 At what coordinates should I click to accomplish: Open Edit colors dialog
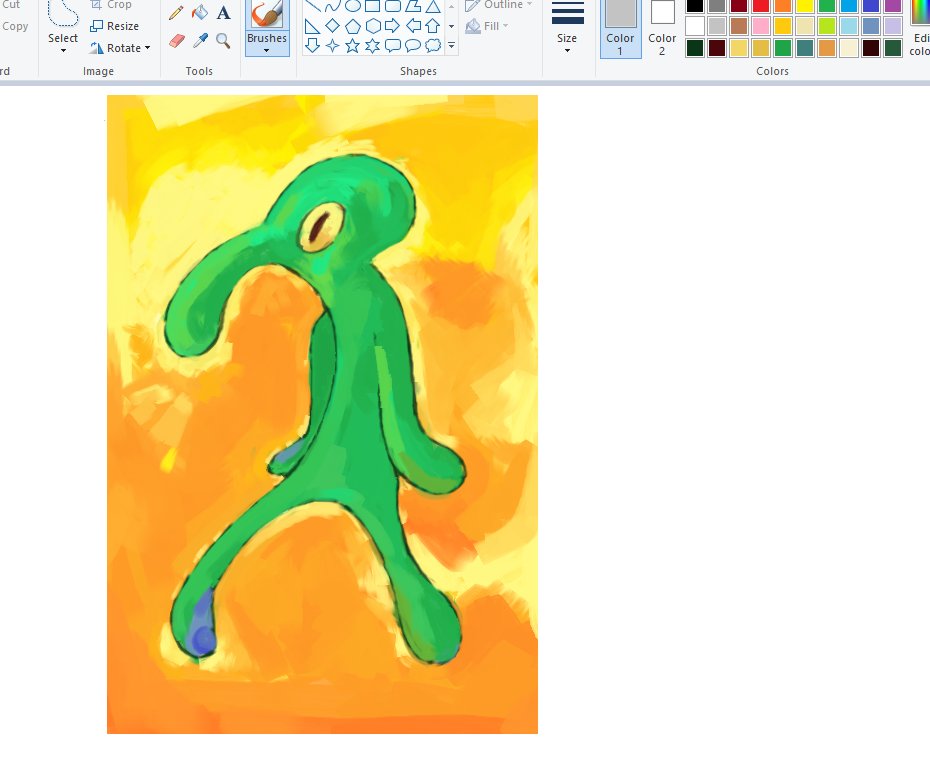(x=919, y=28)
